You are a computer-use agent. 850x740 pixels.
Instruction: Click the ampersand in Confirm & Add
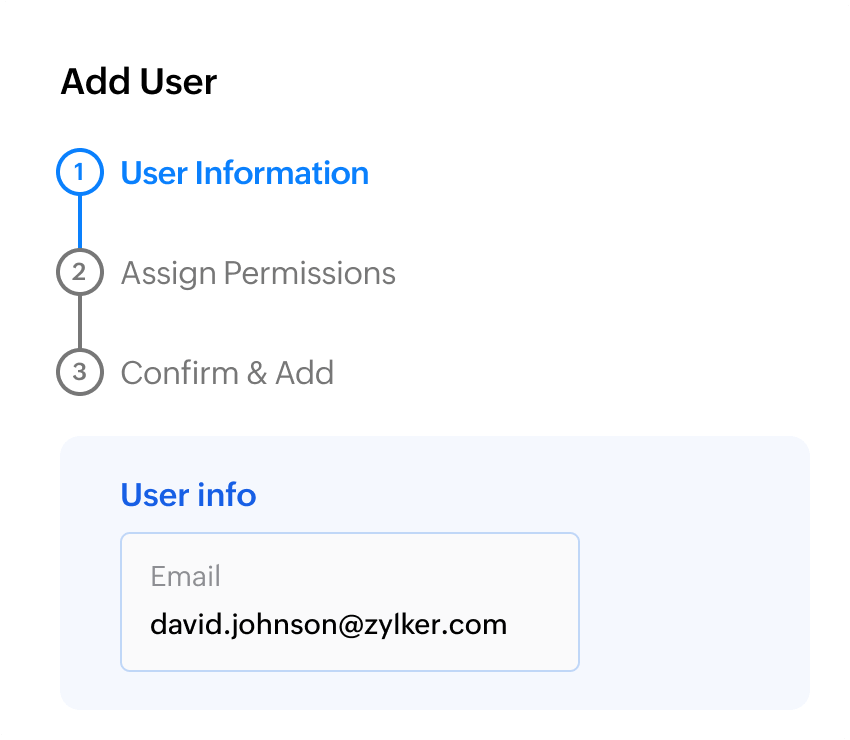click(257, 373)
